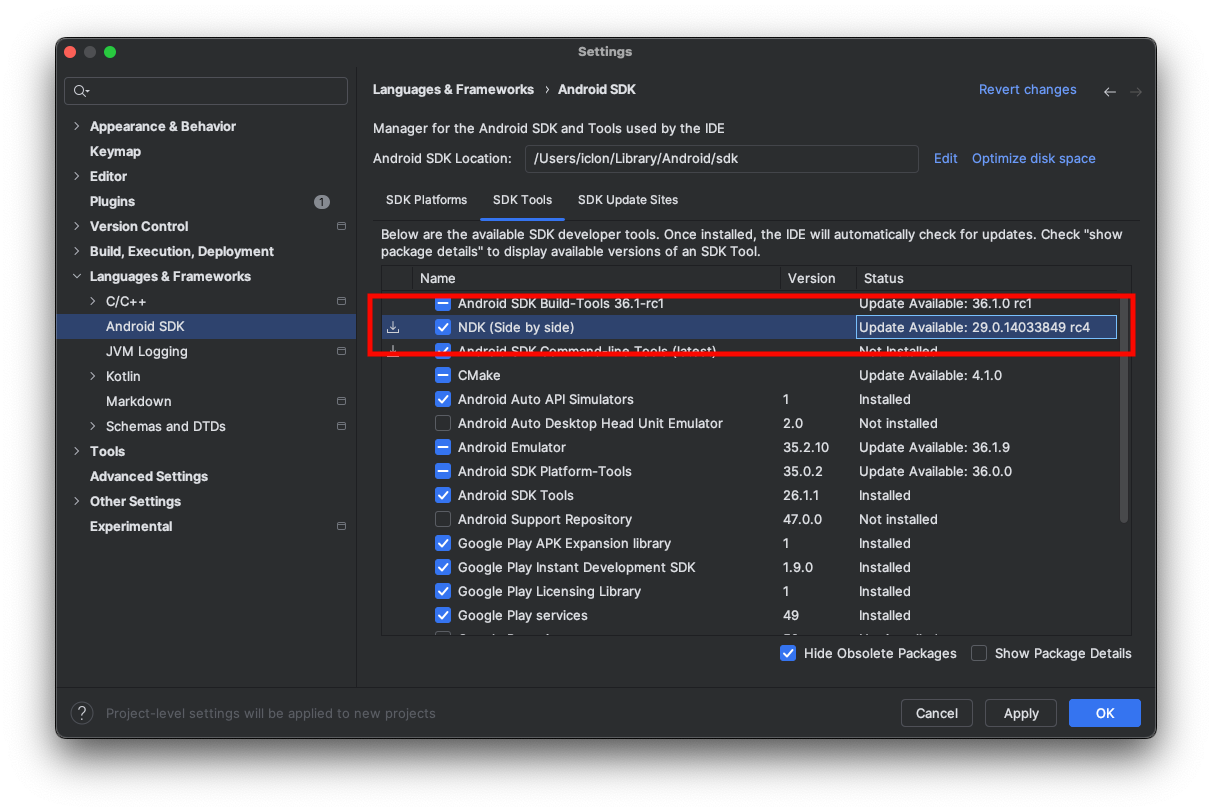Uncheck Android Auto API Simulators
The image size is (1212, 812).
(x=443, y=399)
